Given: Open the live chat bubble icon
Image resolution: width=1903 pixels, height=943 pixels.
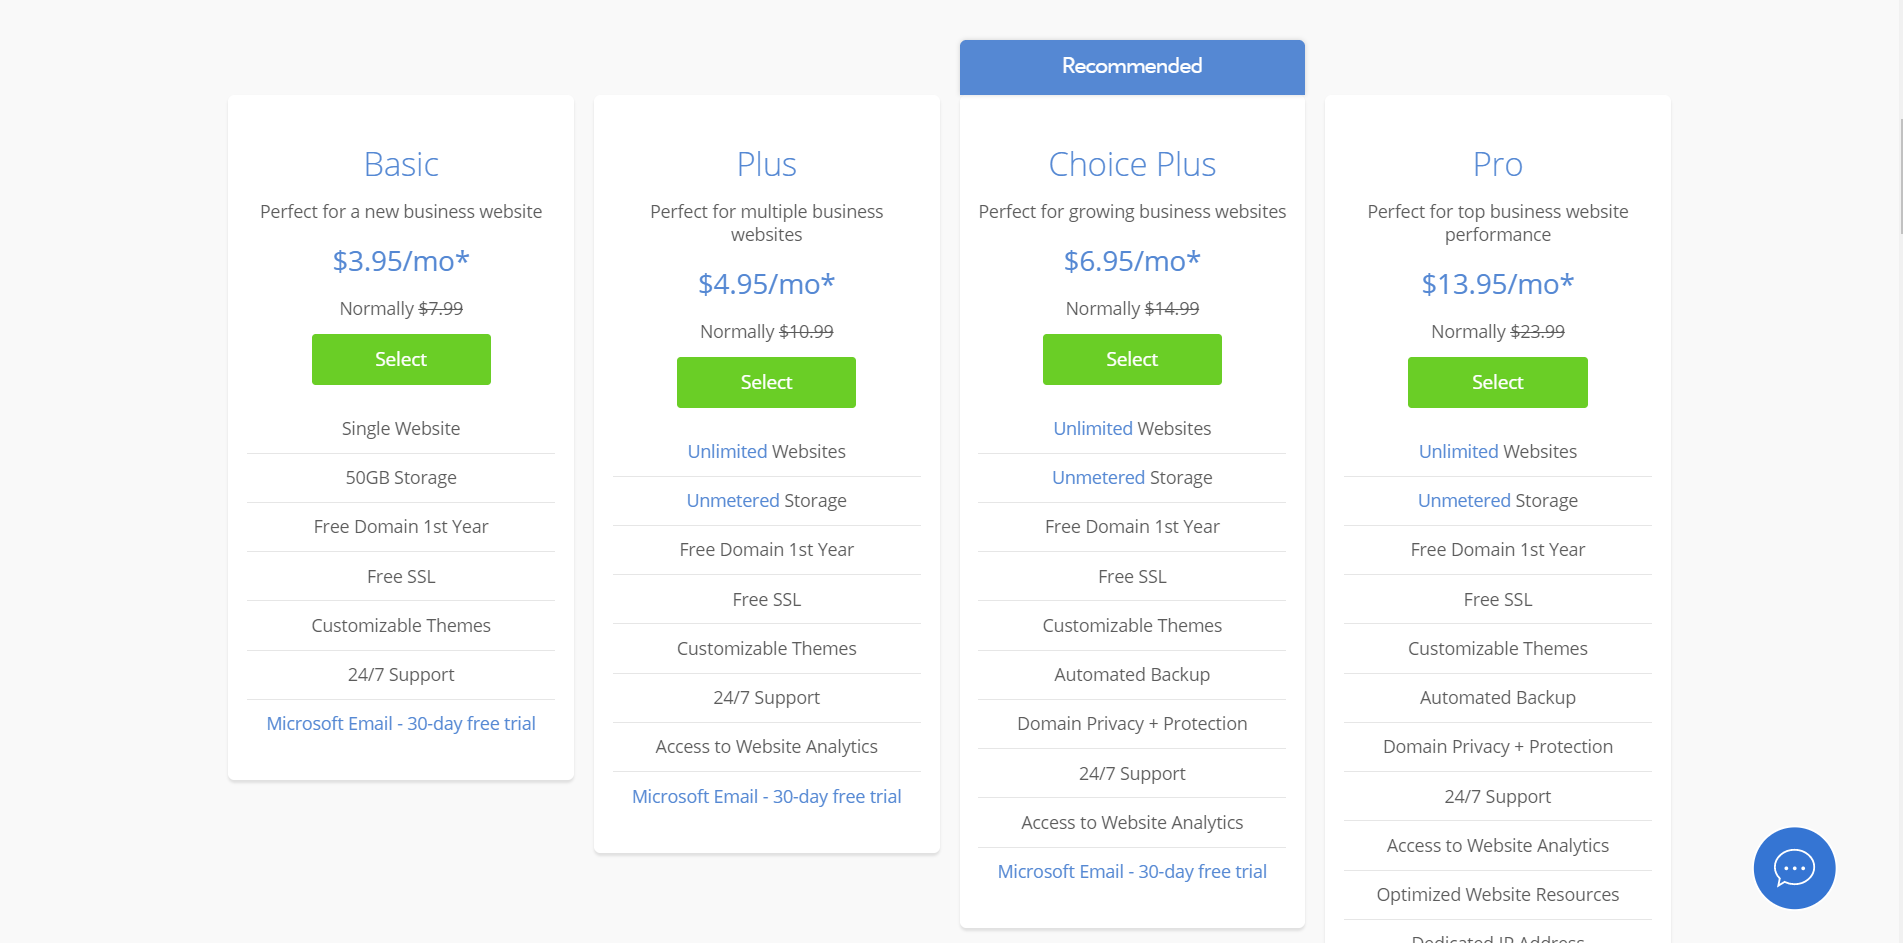Looking at the screenshot, I should tap(1794, 868).
